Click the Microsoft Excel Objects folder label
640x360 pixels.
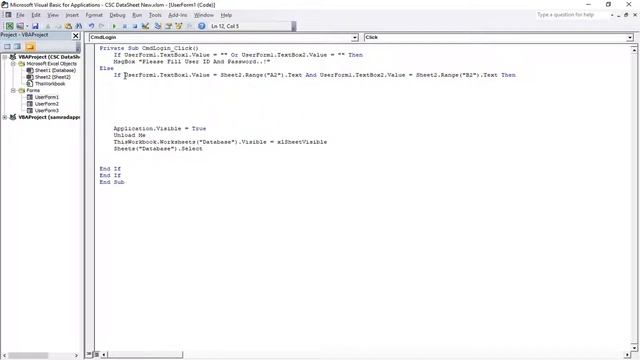coord(51,64)
